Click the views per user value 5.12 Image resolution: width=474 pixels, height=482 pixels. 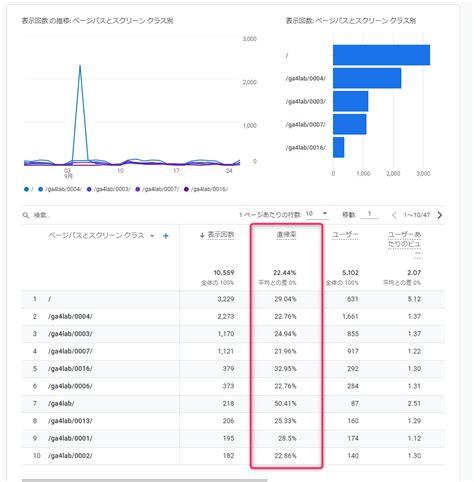[414, 299]
